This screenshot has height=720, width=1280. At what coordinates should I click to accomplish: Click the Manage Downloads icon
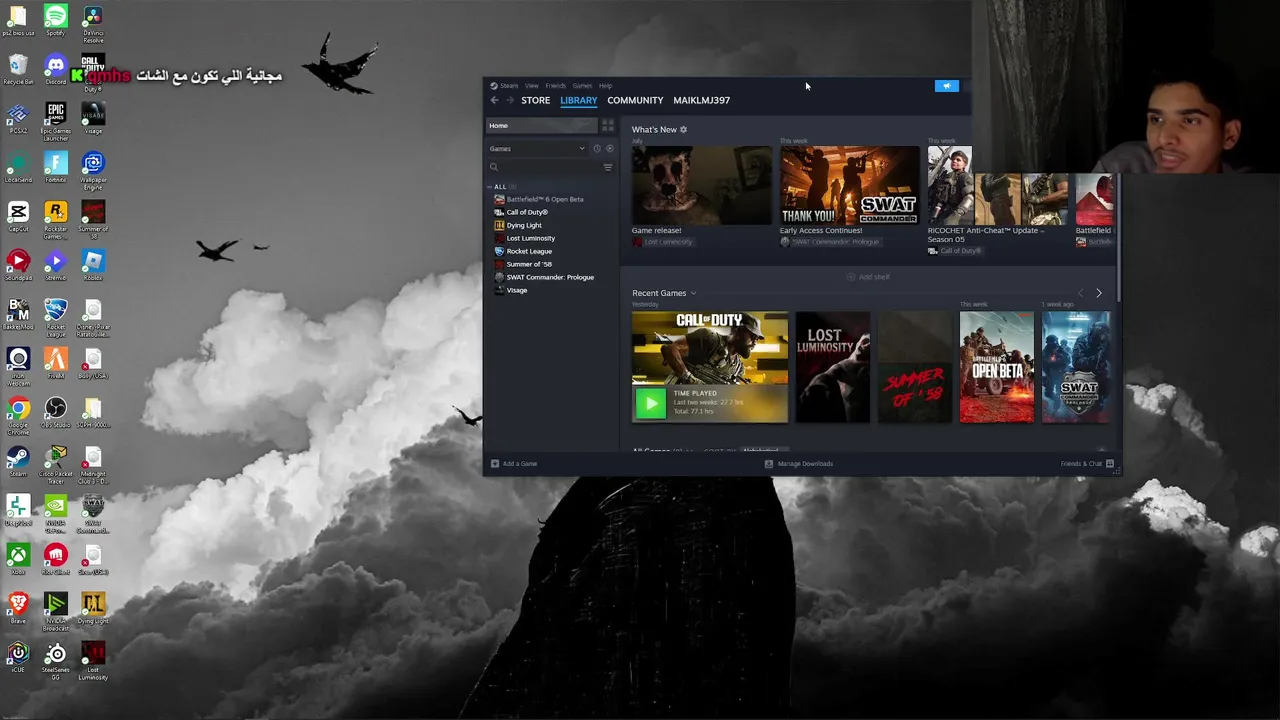[768, 464]
